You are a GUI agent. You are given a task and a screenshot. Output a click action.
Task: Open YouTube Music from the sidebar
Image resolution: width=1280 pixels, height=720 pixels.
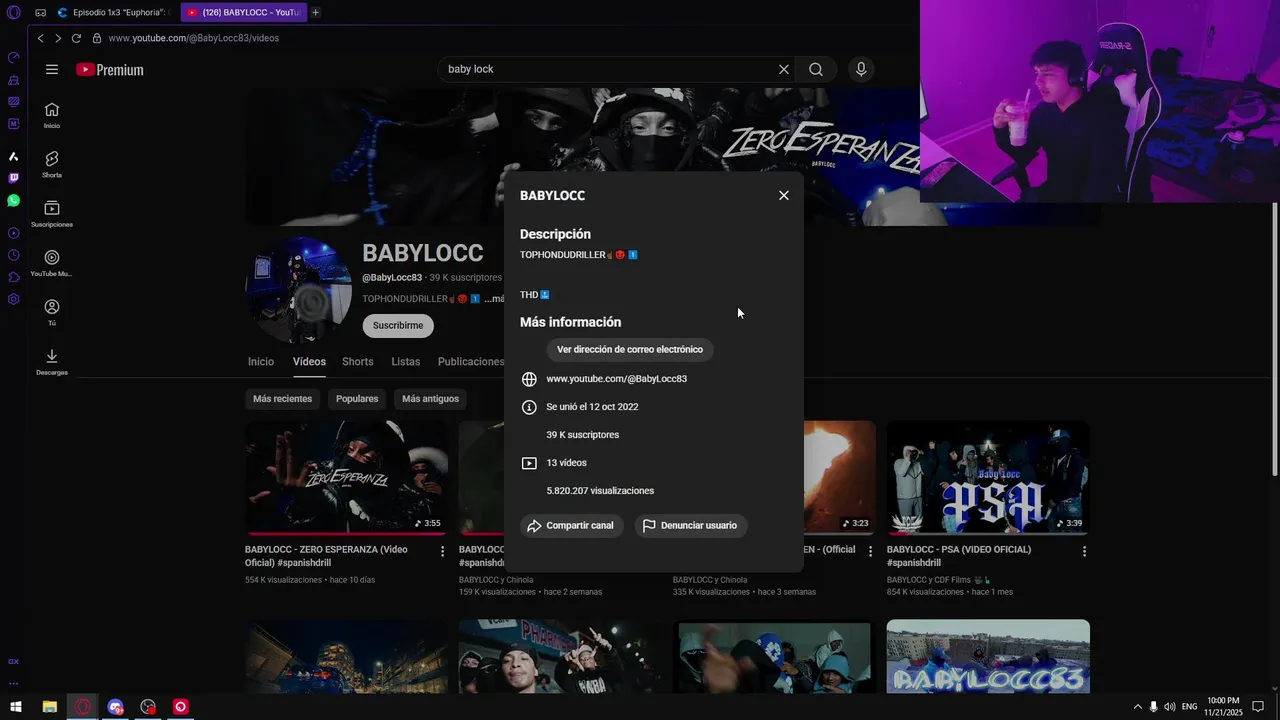click(x=52, y=263)
